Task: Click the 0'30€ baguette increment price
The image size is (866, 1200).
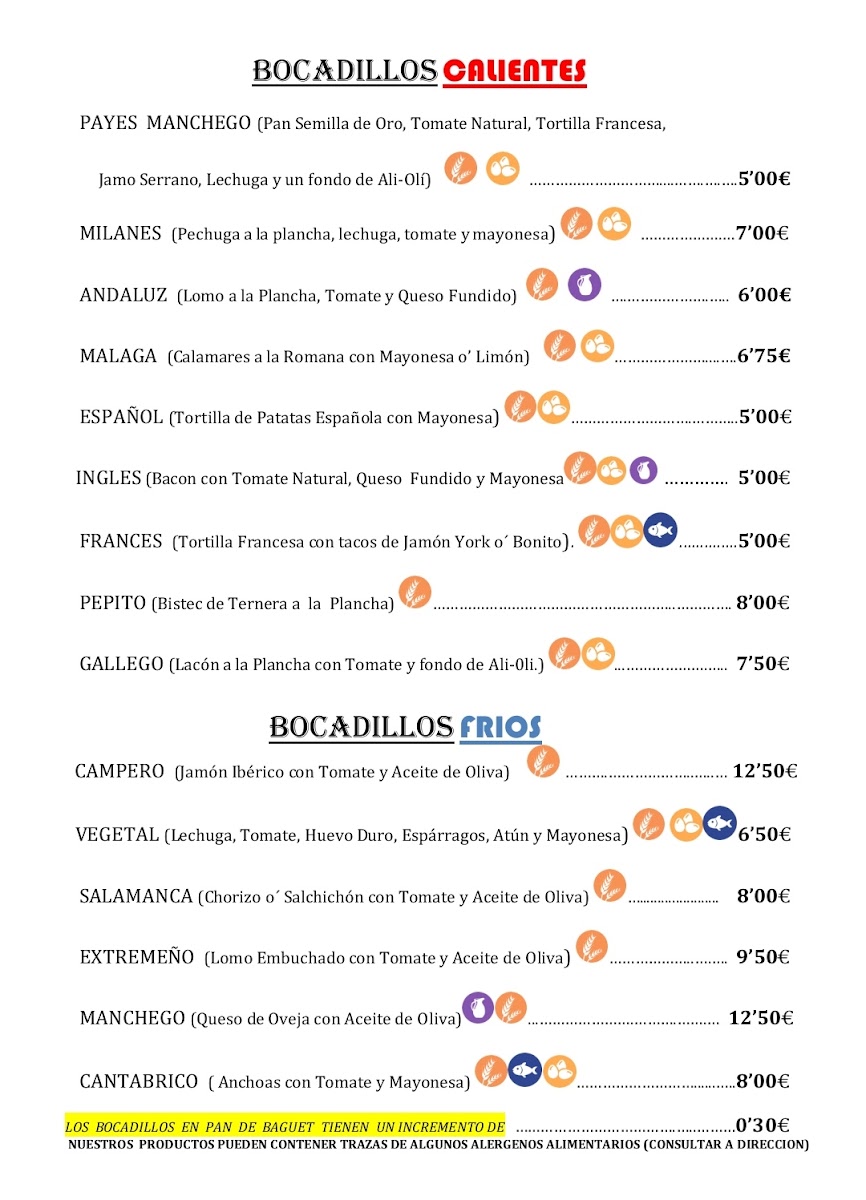Action: (763, 1126)
